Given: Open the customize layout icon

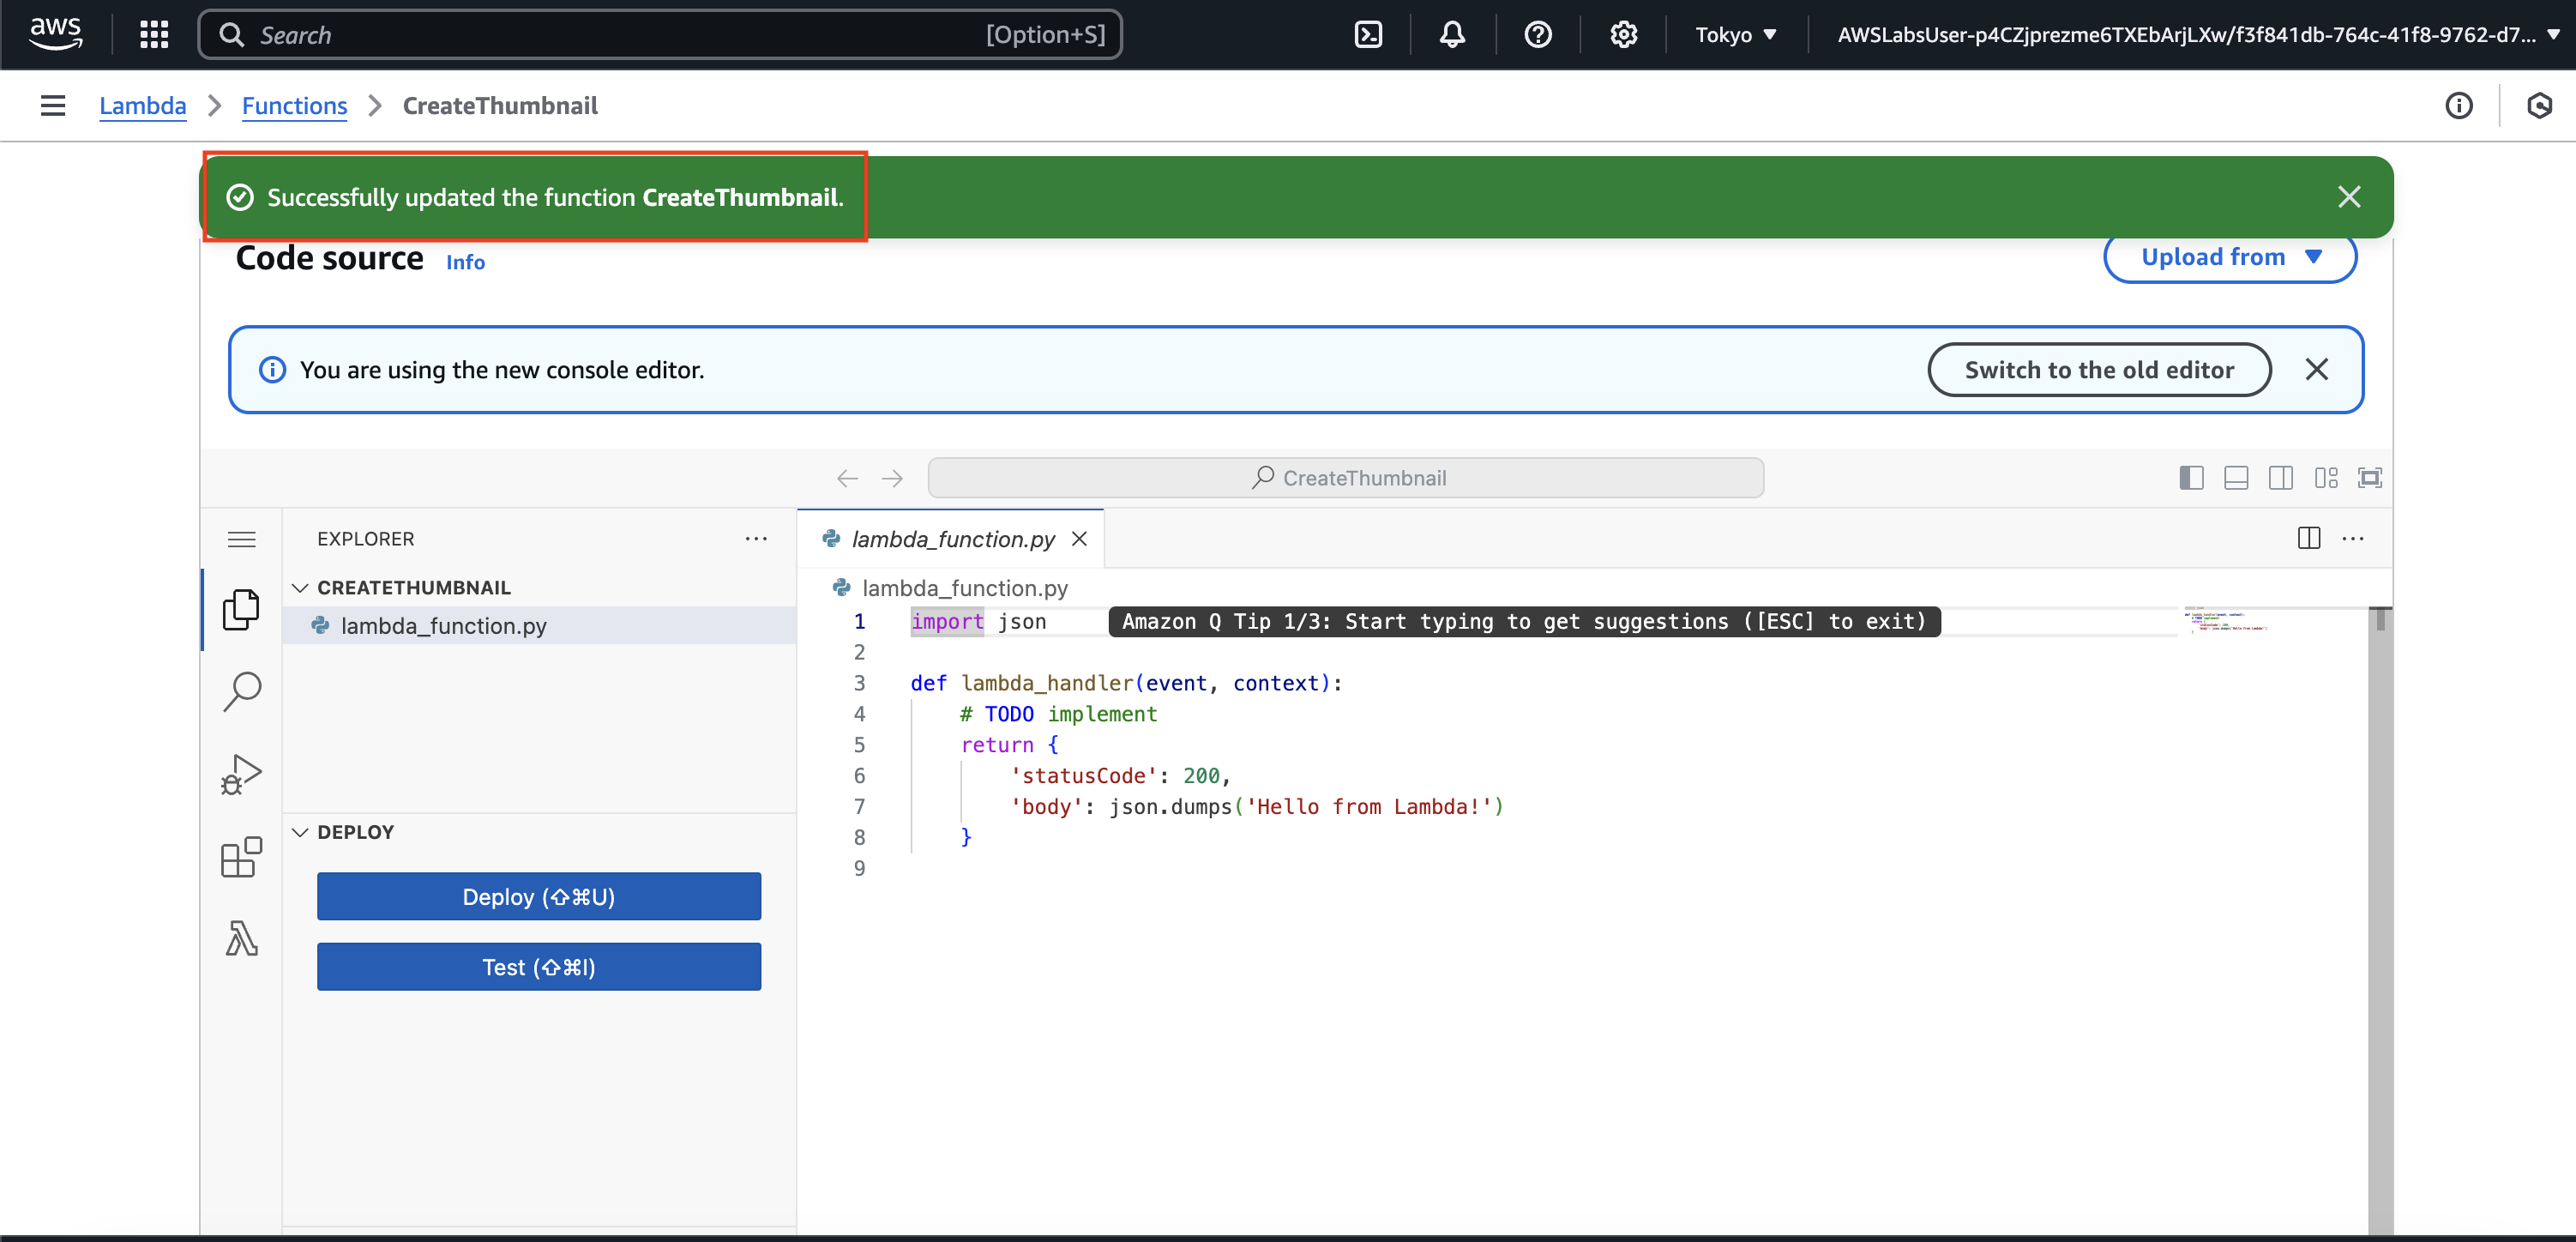Looking at the screenshot, I should pos(2326,478).
